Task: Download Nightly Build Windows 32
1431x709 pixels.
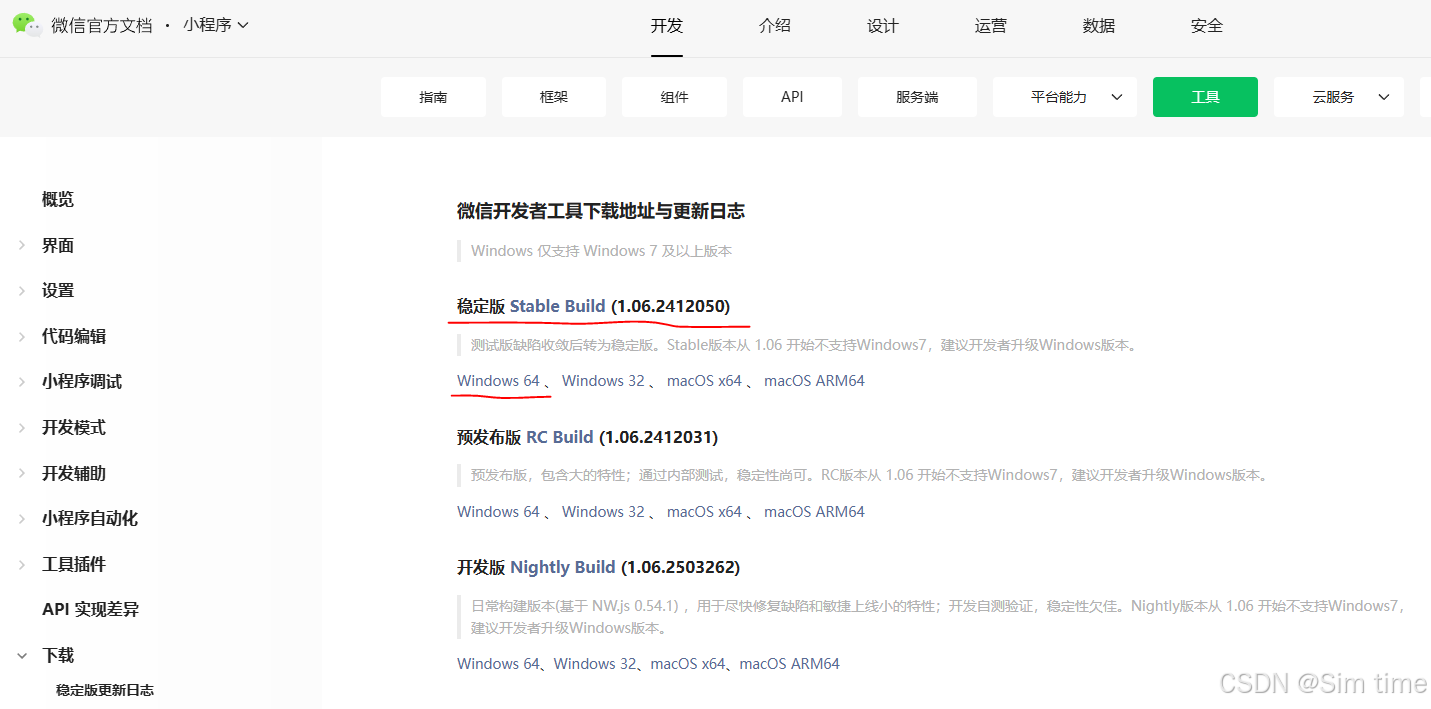Action: click(595, 664)
